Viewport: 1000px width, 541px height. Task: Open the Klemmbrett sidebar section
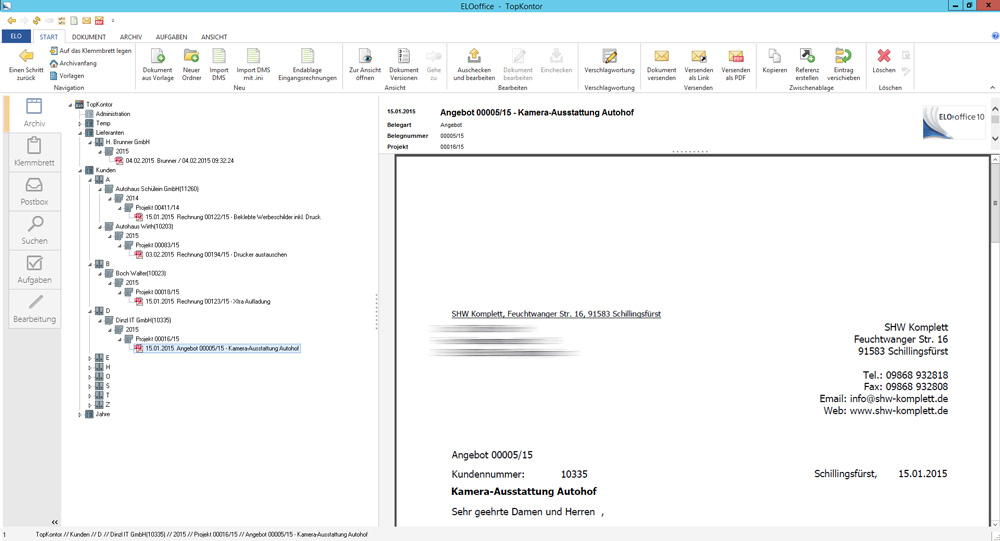pyautogui.click(x=34, y=152)
